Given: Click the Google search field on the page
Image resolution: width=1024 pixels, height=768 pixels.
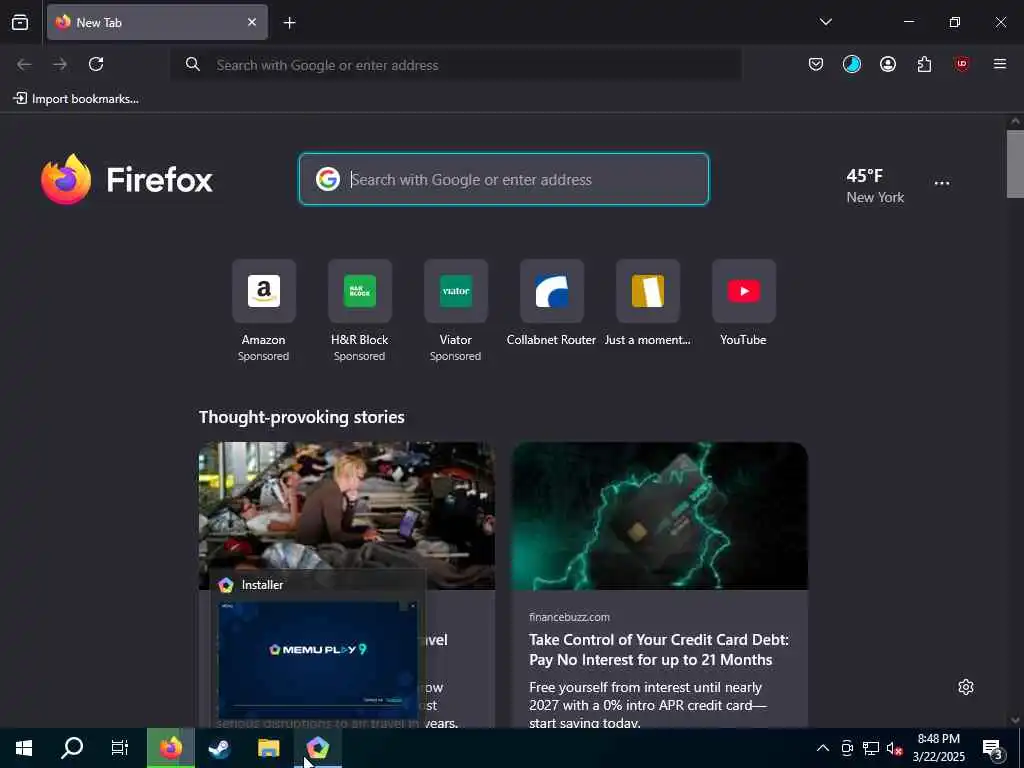Looking at the screenshot, I should (x=504, y=179).
